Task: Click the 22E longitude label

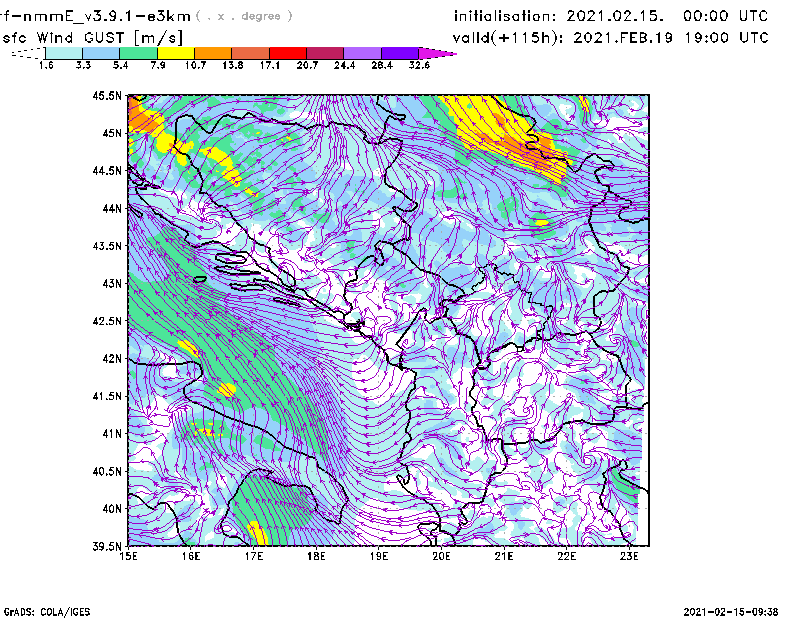Action: [566, 556]
